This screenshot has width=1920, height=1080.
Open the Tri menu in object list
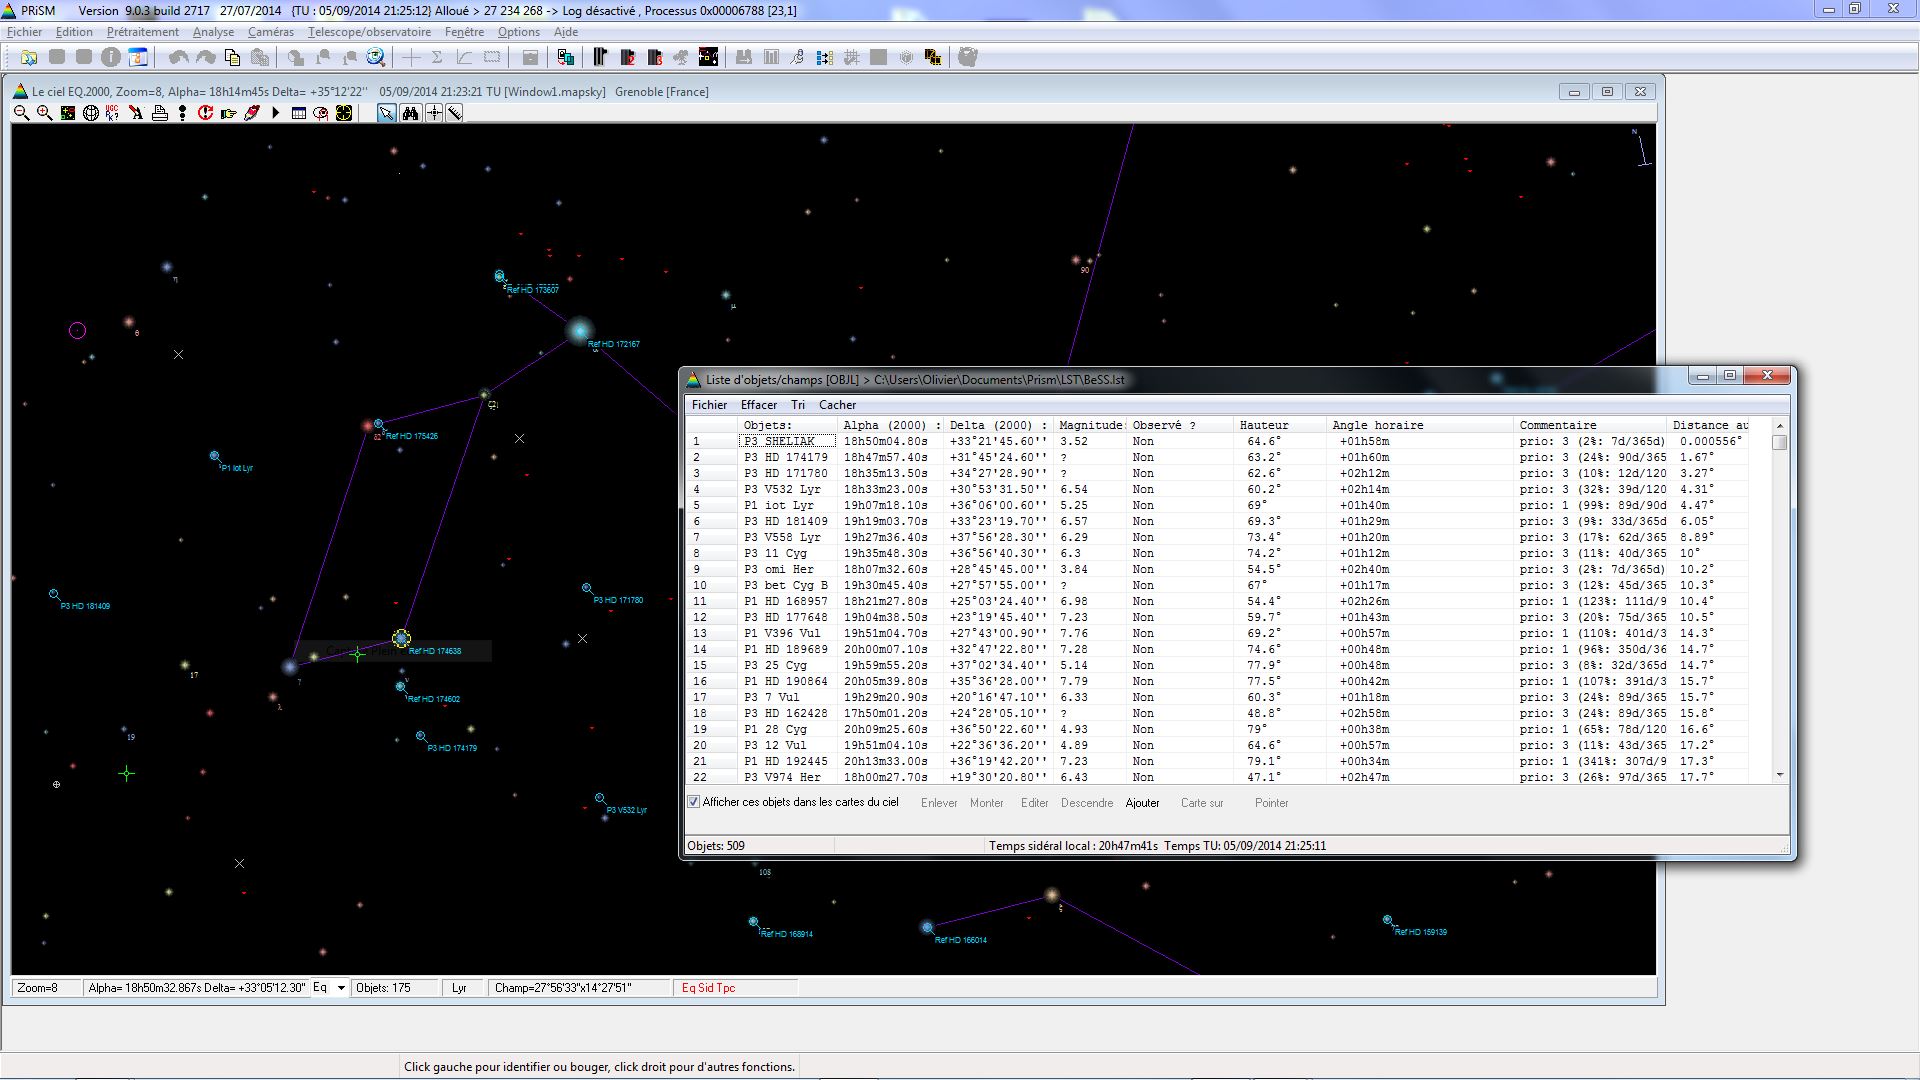pos(797,405)
